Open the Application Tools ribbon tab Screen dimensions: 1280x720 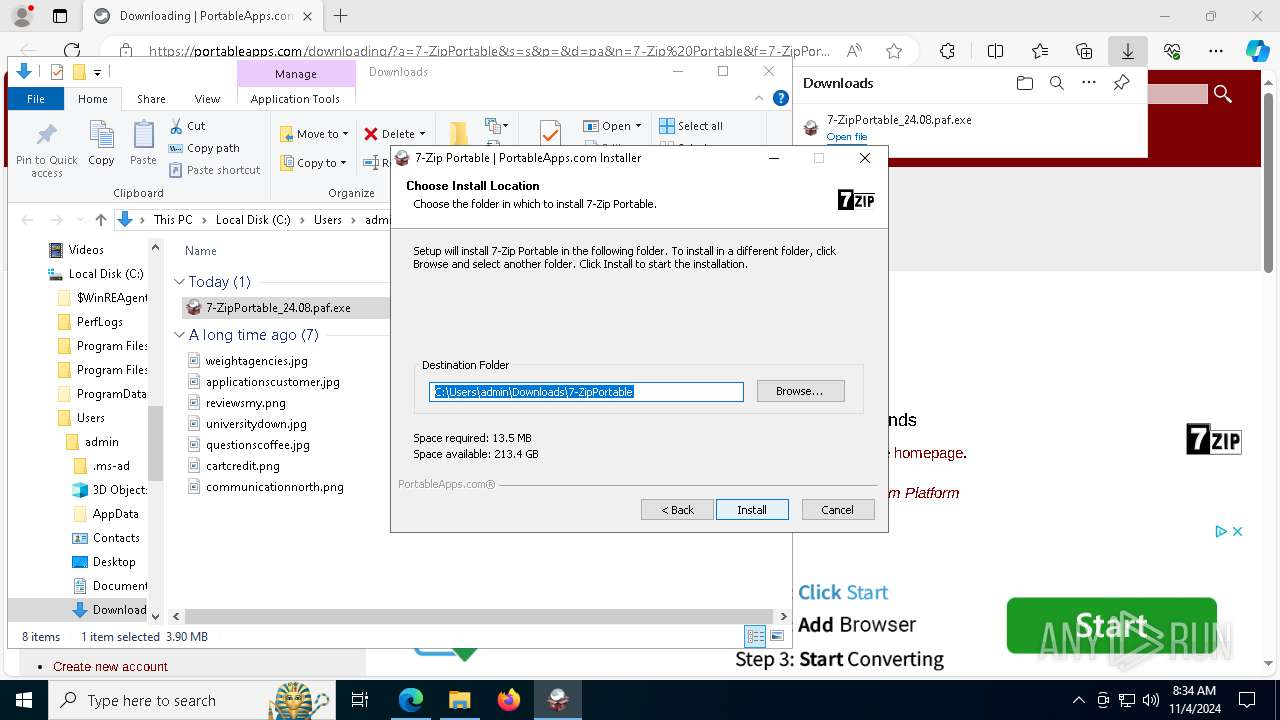point(295,99)
